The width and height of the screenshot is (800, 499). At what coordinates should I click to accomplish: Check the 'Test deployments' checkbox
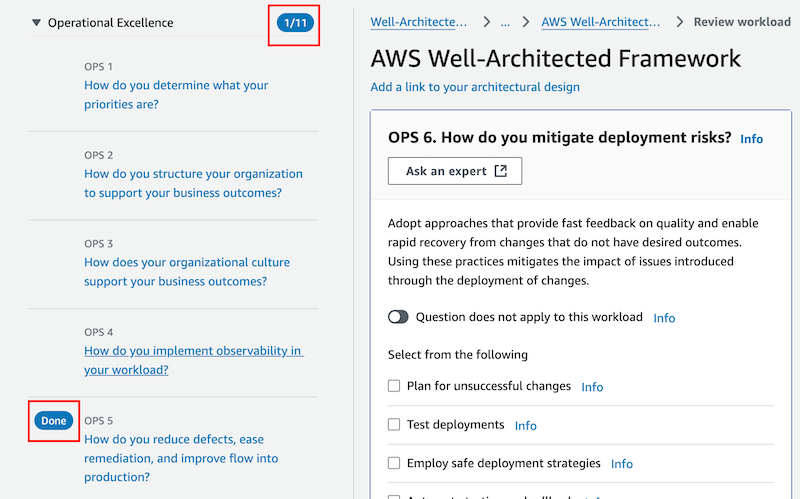[394, 425]
